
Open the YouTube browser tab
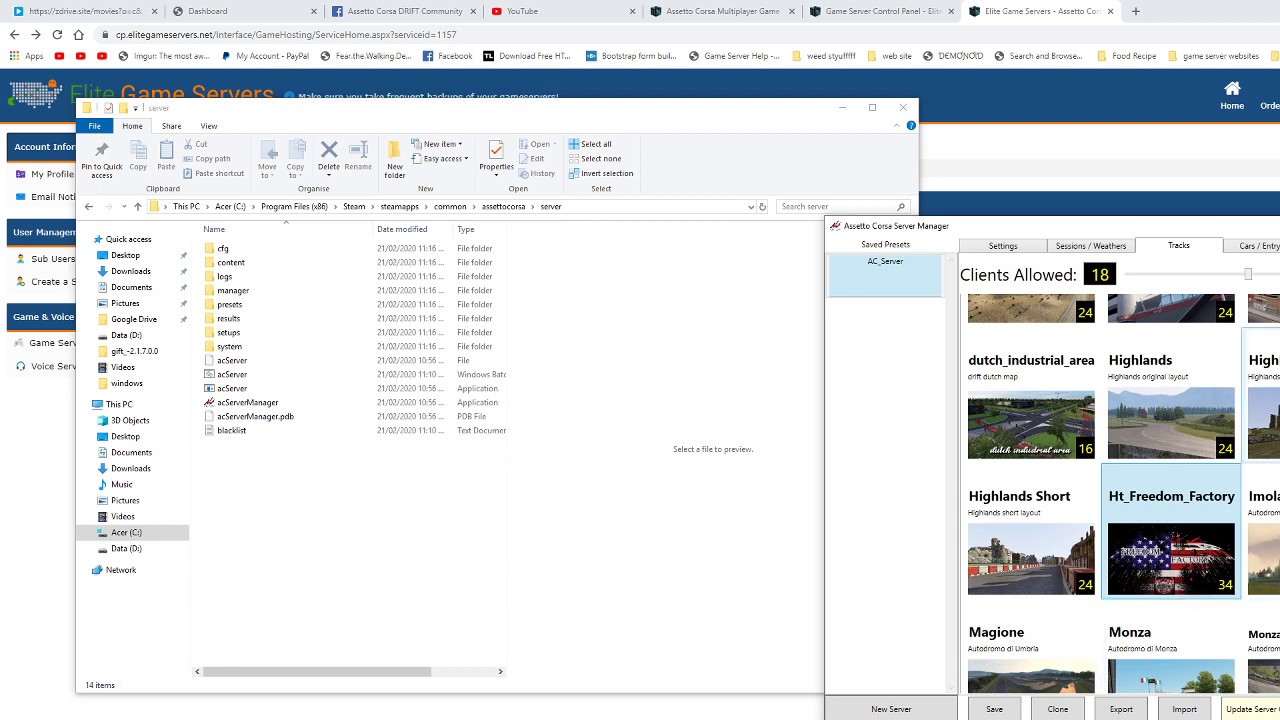tap(561, 11)
